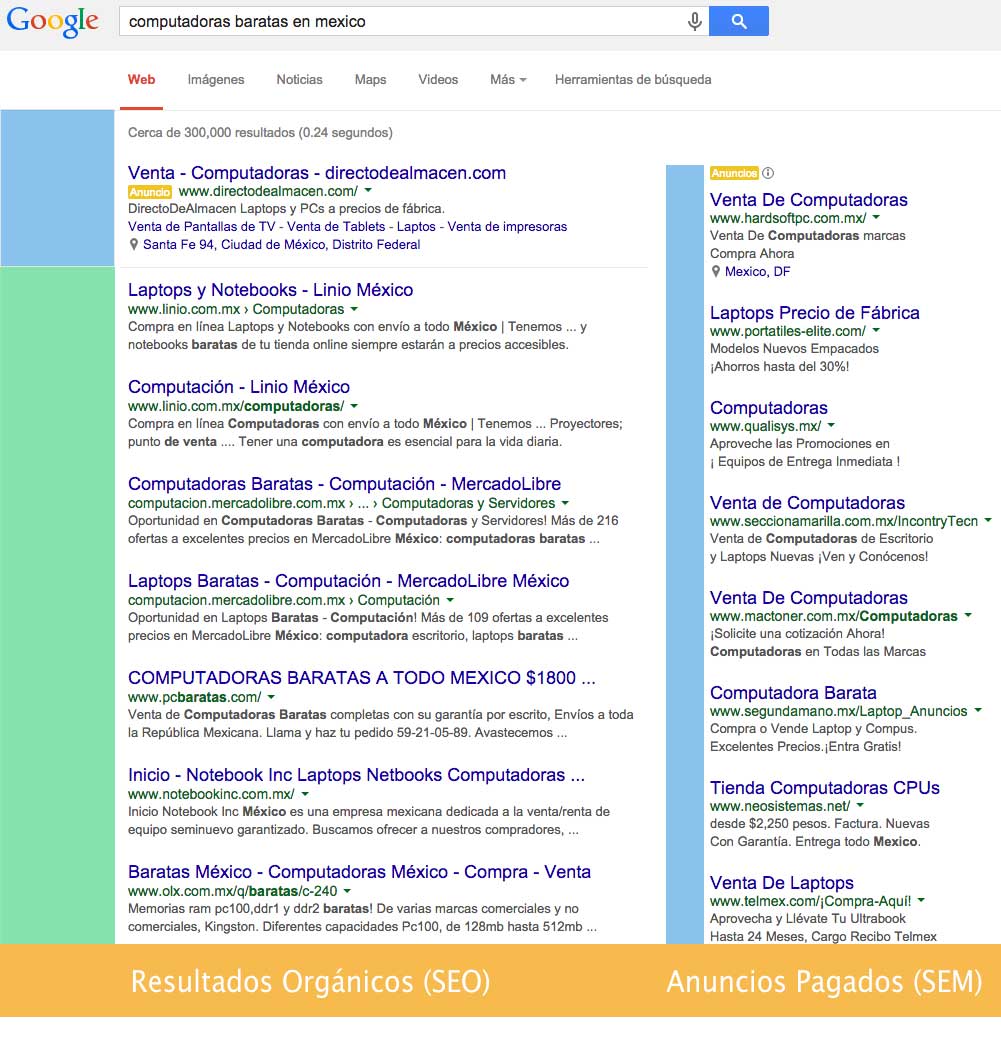Expand arrow next to www.directodealmacen.com/
This screenshot has width=1001, height=1050.
(x=368, y=191)
